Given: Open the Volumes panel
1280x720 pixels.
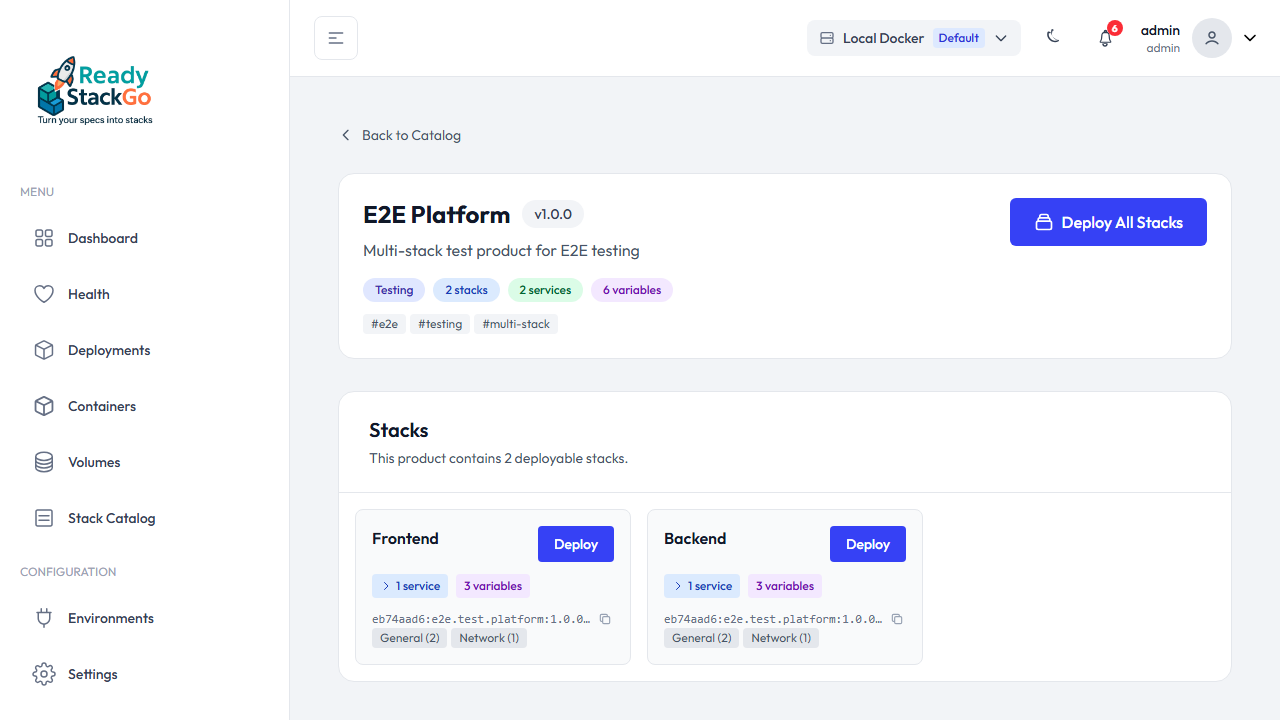Looking at the screenshot, I should [x=93, y=462].
